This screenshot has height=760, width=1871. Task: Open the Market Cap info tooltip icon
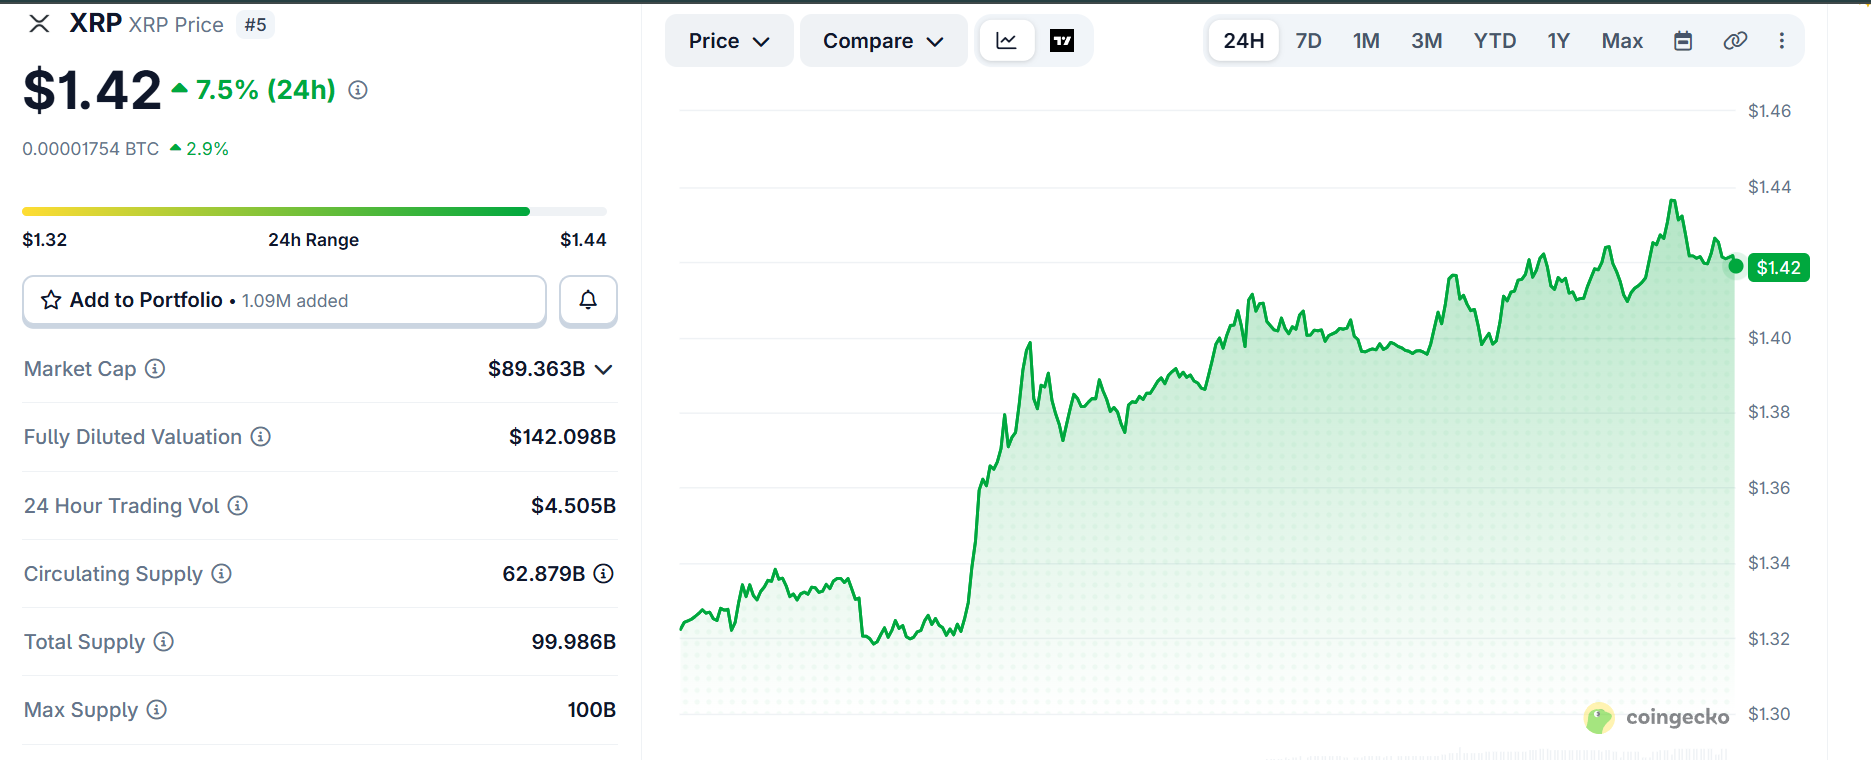[x=155, y=369]
